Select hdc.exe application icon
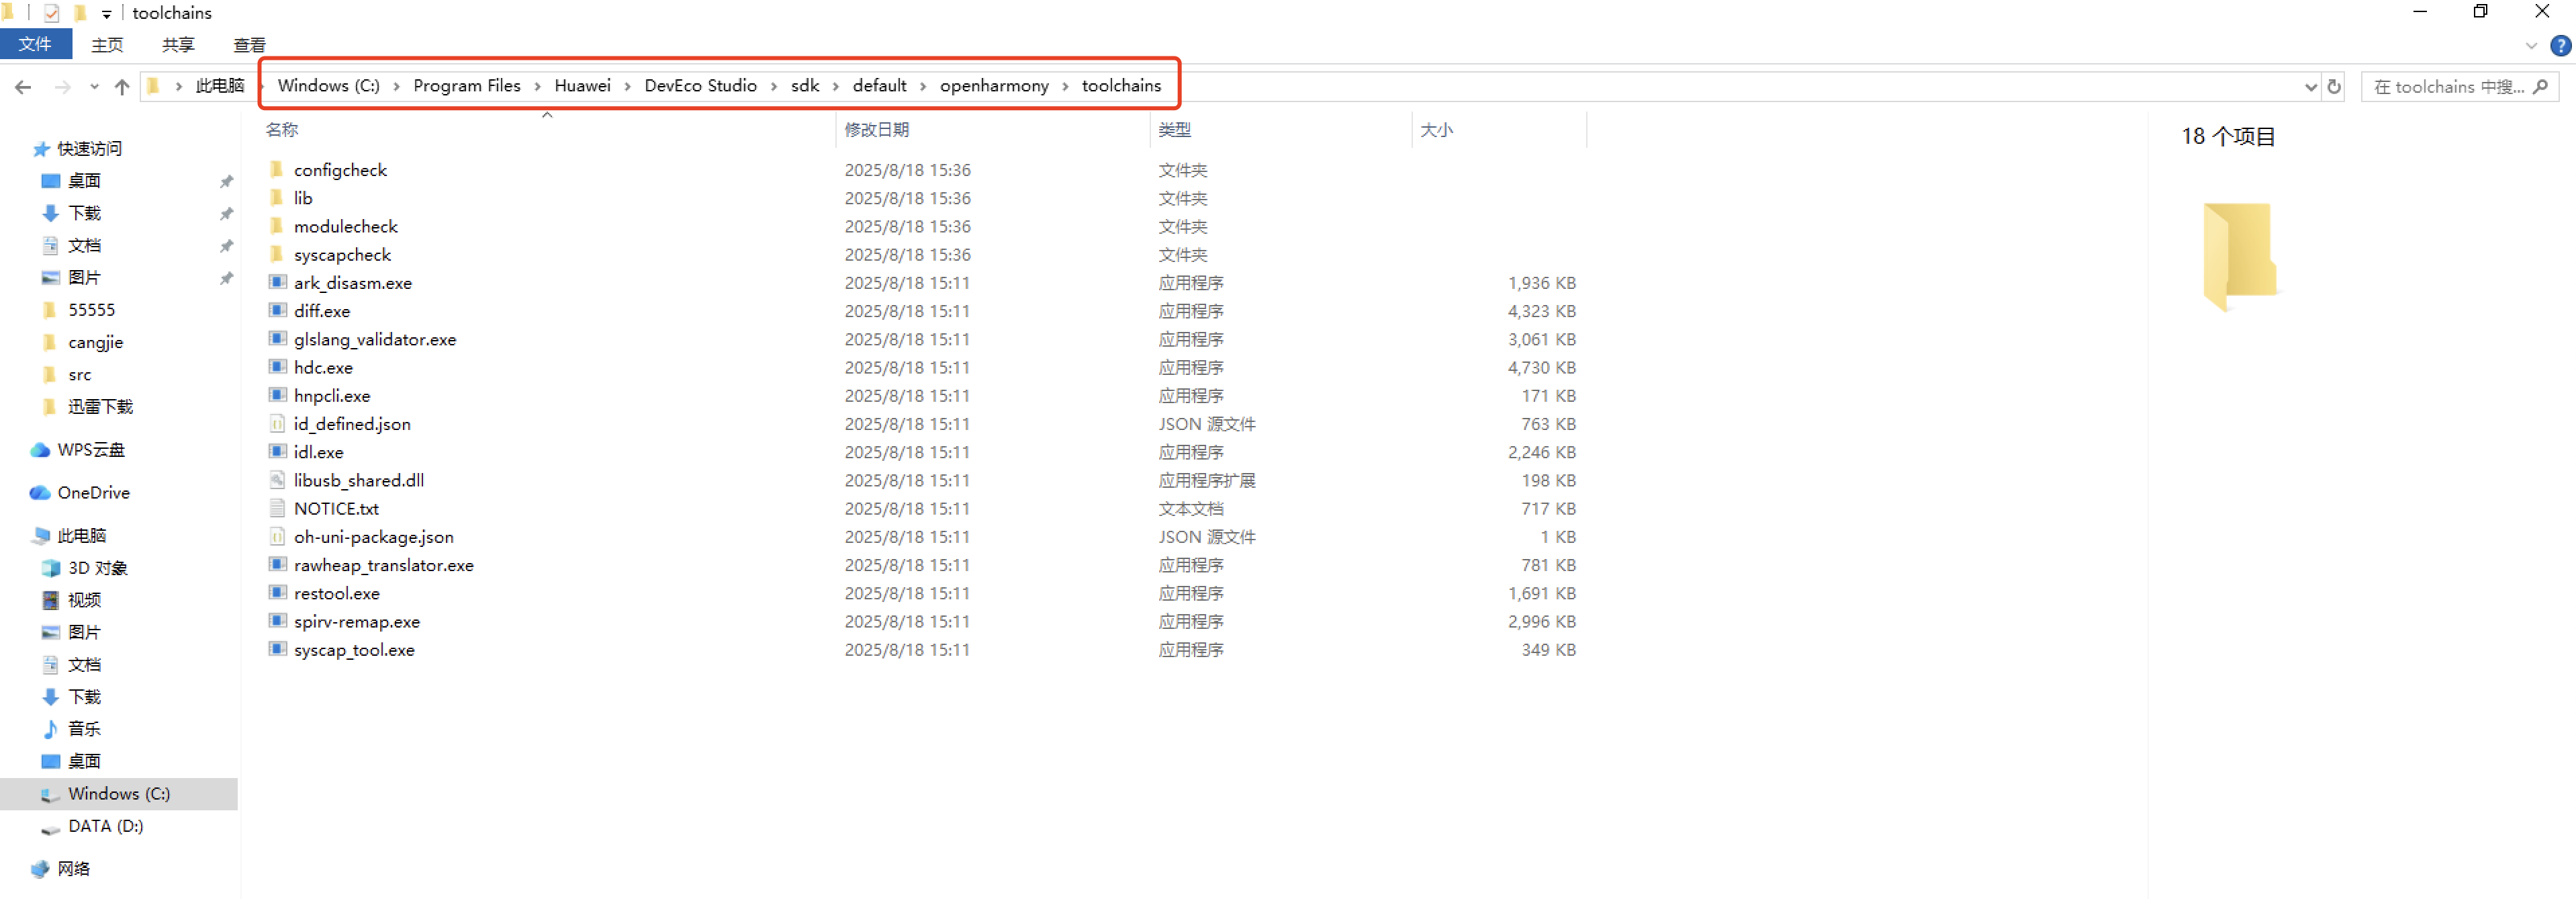Image resolution: width=2576 pixels, height=899 pixels. [278, 367]
